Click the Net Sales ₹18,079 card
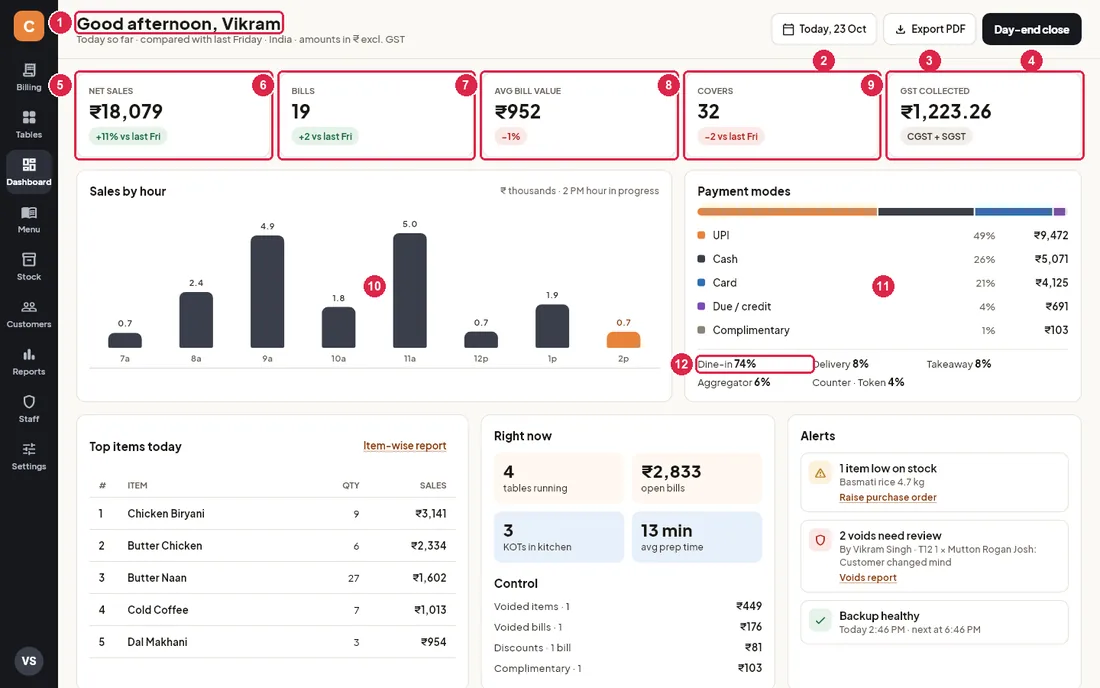This screenshot has width=1100, height=688. click(x=174, y=115)
